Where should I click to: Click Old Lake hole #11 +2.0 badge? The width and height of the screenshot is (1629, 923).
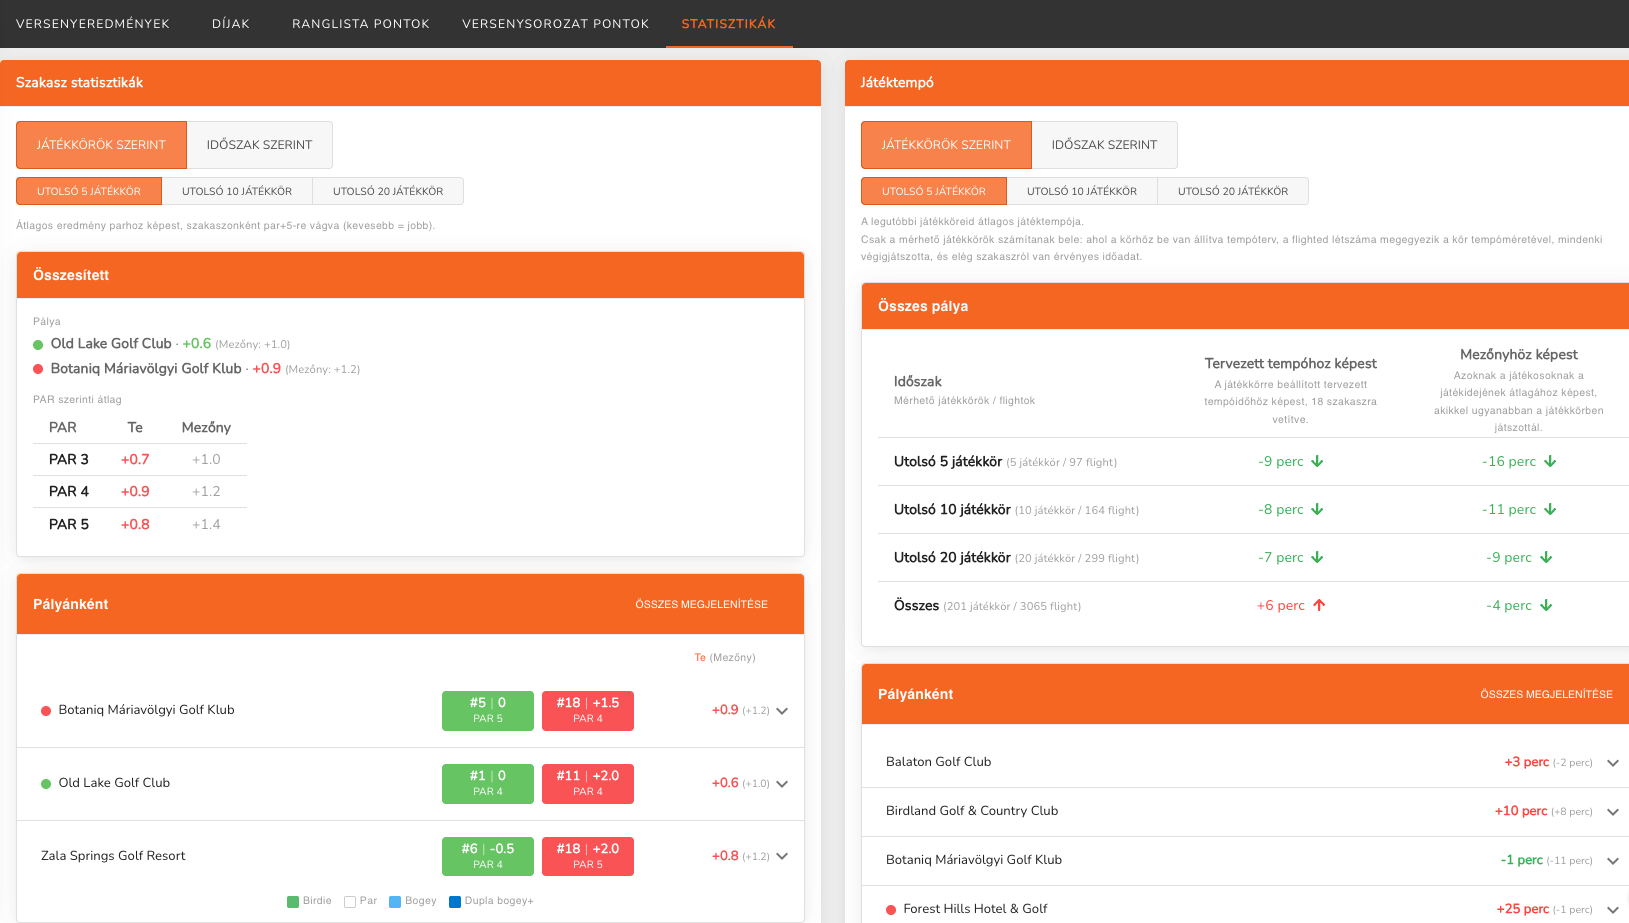point(588,783)
